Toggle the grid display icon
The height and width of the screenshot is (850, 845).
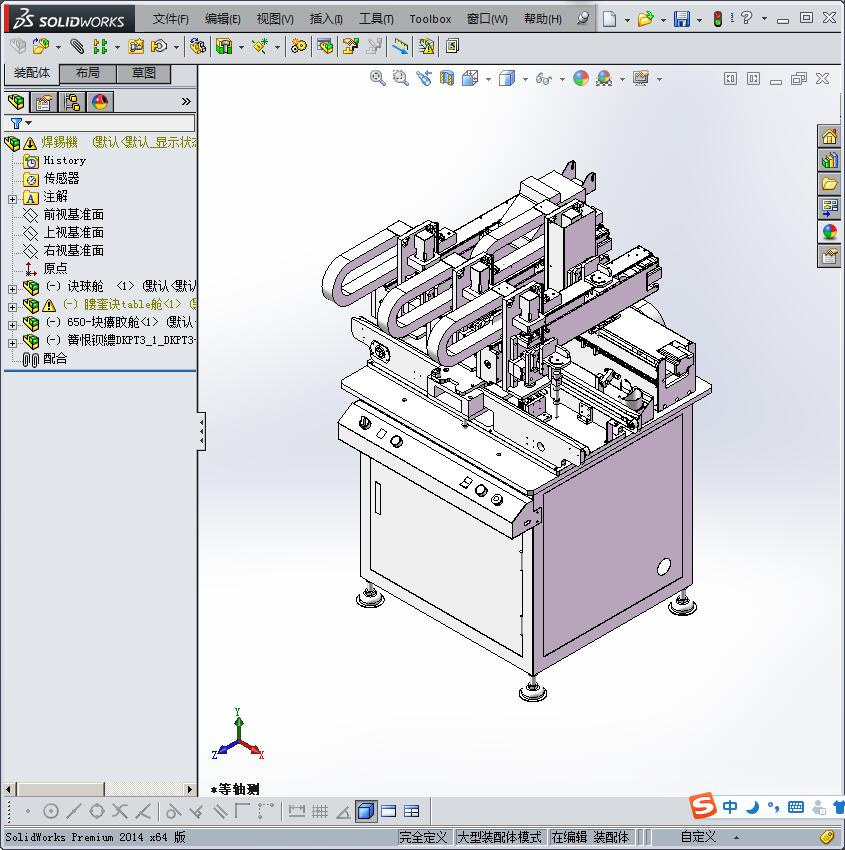tap(320, 811)
